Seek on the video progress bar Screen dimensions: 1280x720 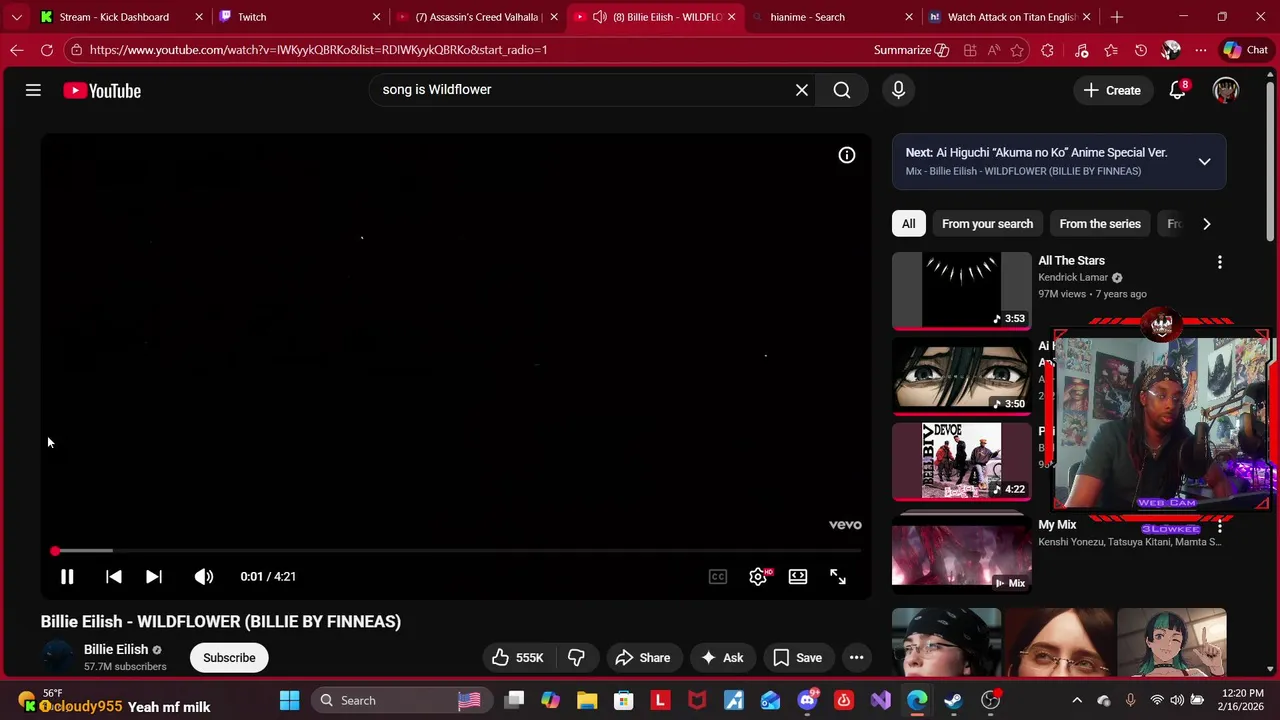(458, 551)
